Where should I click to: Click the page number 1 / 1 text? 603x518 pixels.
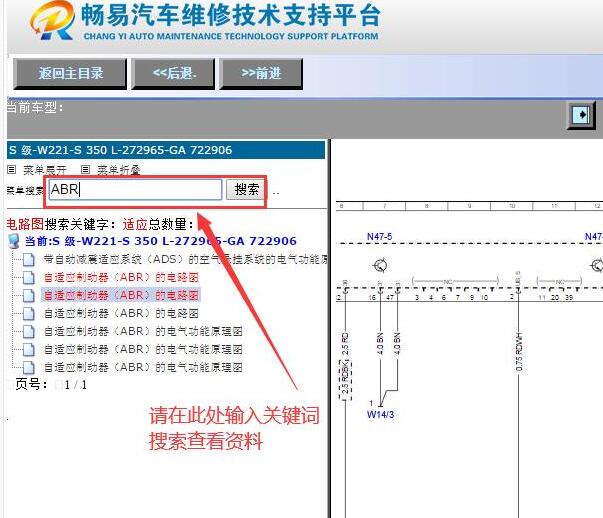[76, 385]
